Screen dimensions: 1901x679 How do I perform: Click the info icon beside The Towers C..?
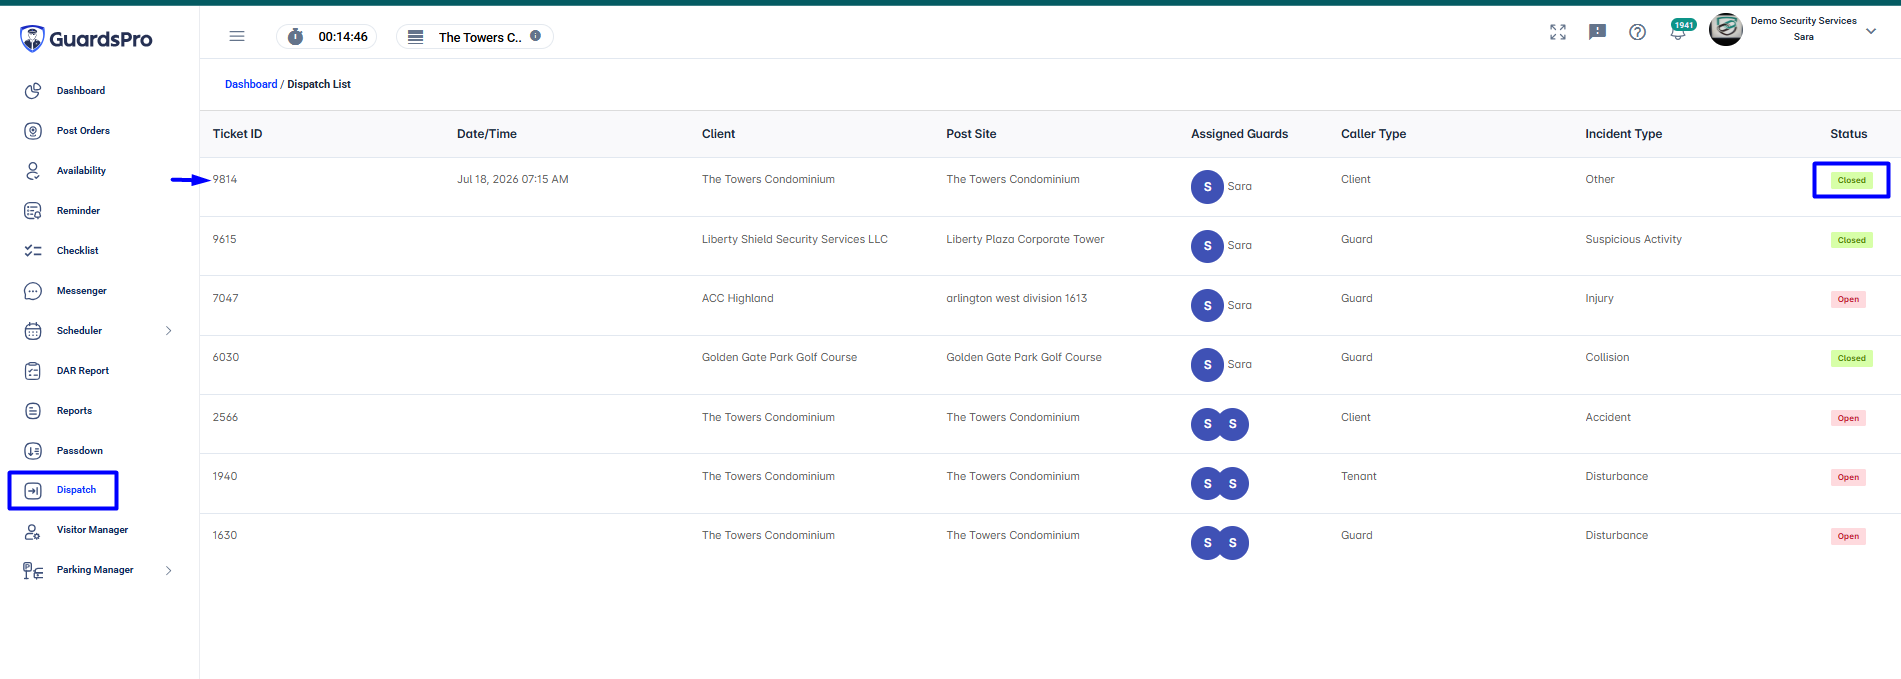[x=535, y=36]
